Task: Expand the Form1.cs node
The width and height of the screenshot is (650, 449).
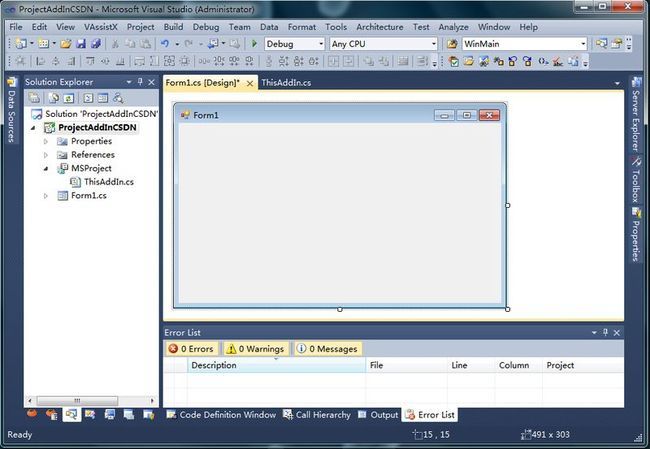Action: coord(46,196)
